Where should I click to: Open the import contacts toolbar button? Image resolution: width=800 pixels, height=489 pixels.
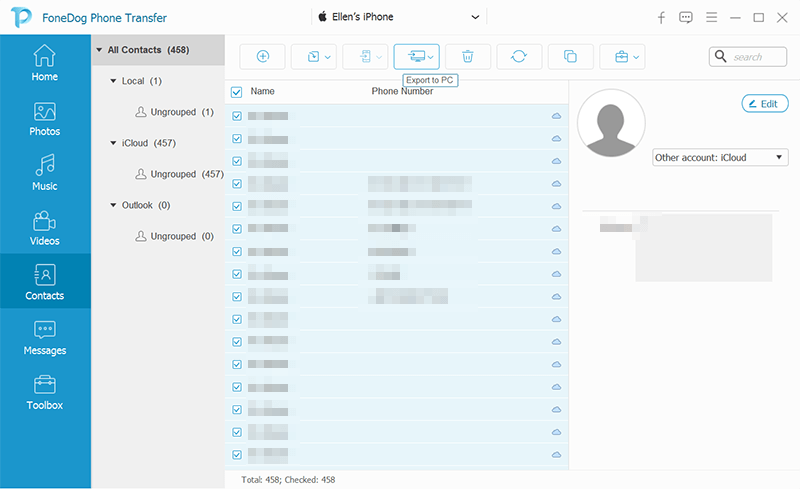(x=314, y=57)
